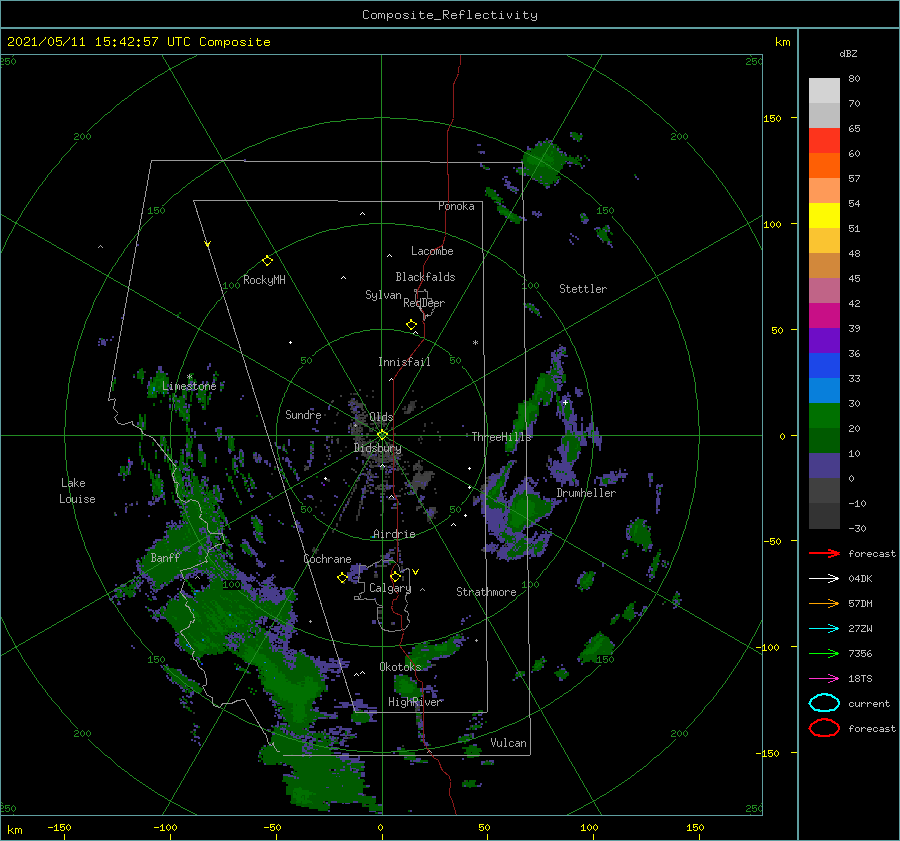Click the RockyMH location label

point(264,280)
